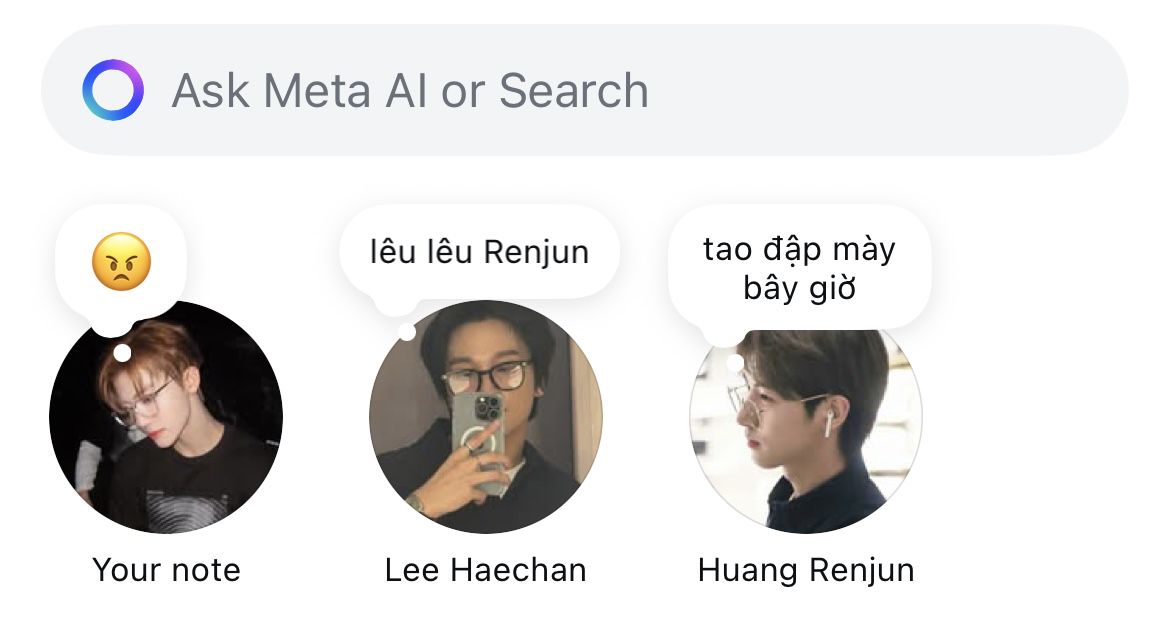This screenshot has width=1170, height=626.
Task: Tap the "Your note" label
Action: pos(166,570)
